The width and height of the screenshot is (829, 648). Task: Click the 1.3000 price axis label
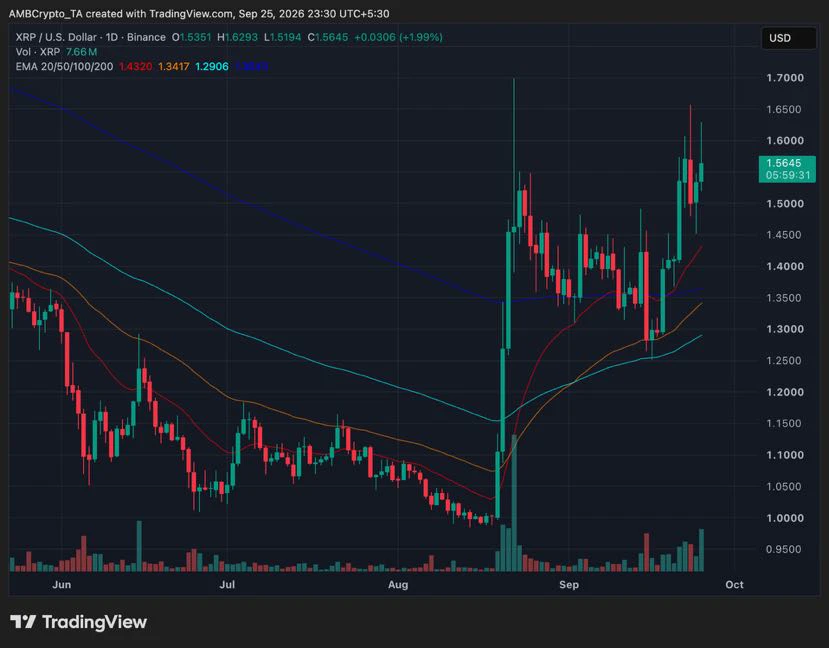point(785,329)
